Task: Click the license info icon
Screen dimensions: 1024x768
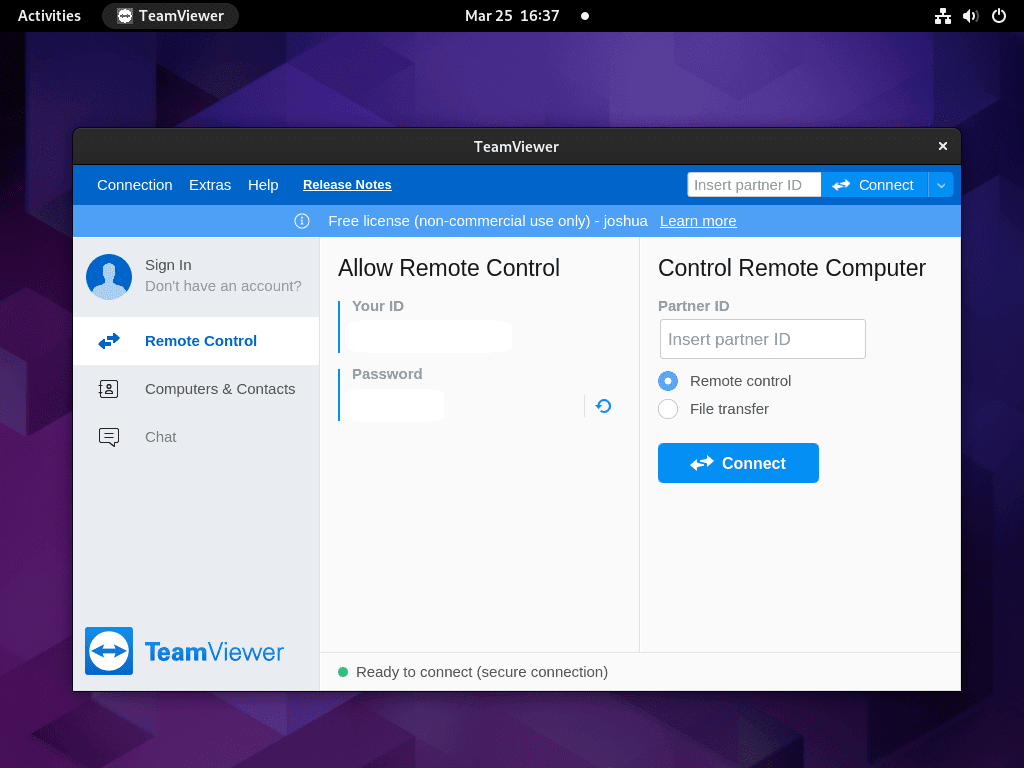Action: 302,221
